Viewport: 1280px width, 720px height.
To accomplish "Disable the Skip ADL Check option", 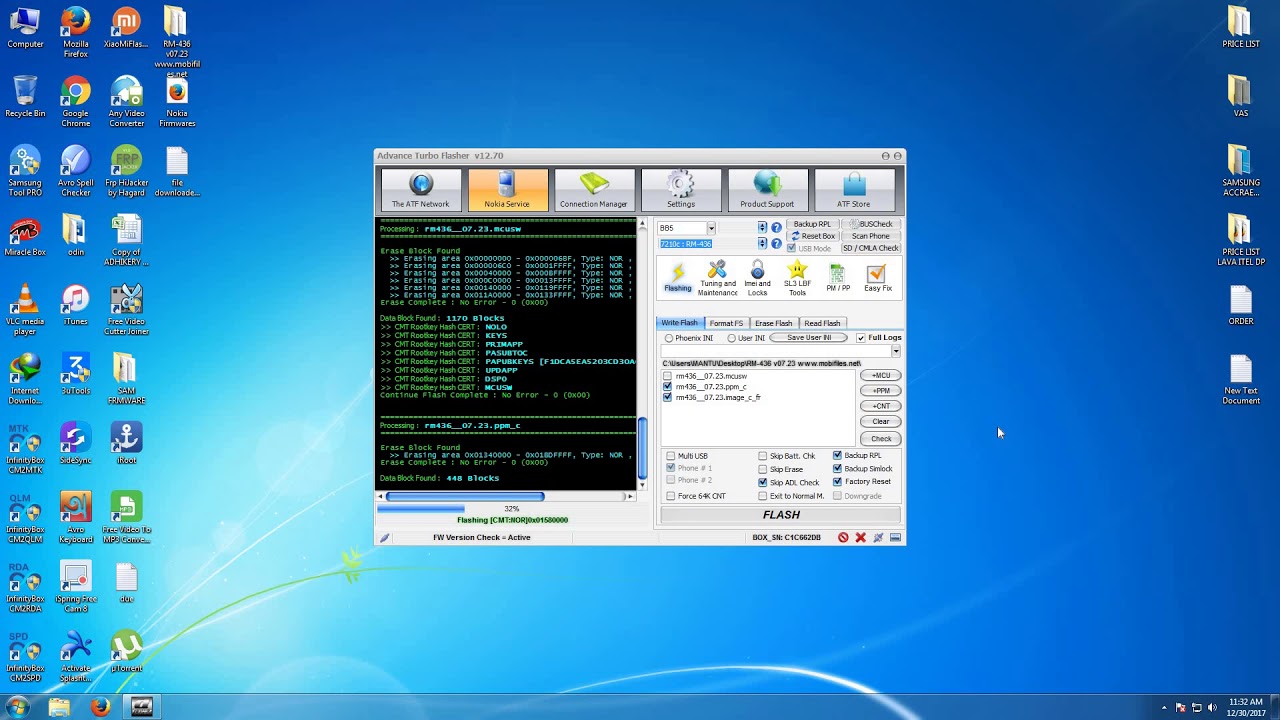I will point(763,483).
